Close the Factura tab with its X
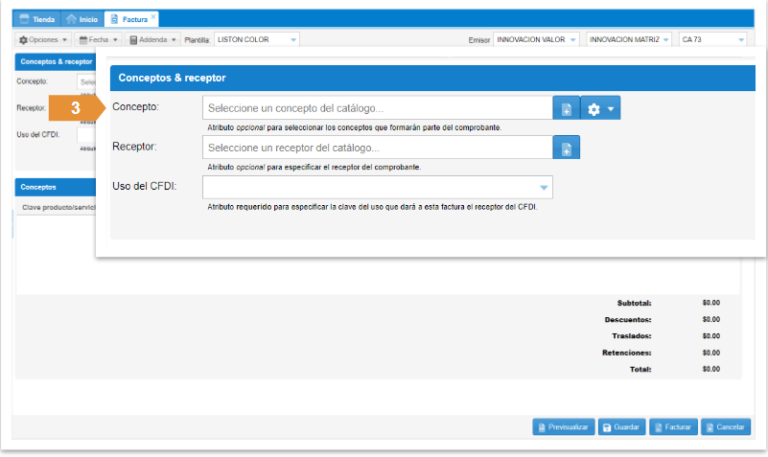Image resolution: width=768 pixels, height=457 pixels. tap(153, 18)
